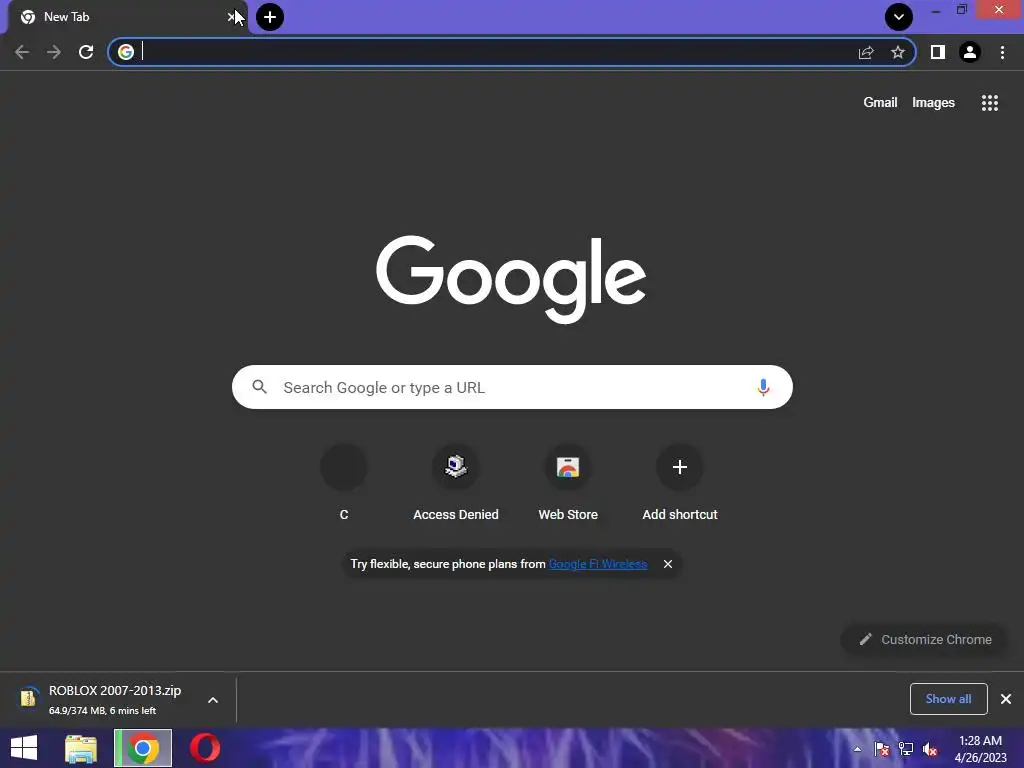
Task: Click the forward navigation arrow
Action: tap(54, 52)
